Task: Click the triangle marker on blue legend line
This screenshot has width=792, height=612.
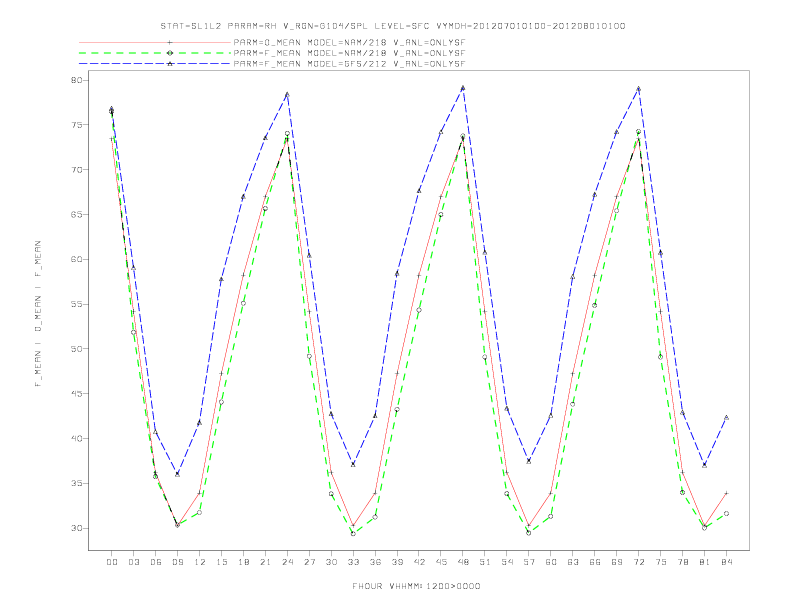Action: coord(170,64)
